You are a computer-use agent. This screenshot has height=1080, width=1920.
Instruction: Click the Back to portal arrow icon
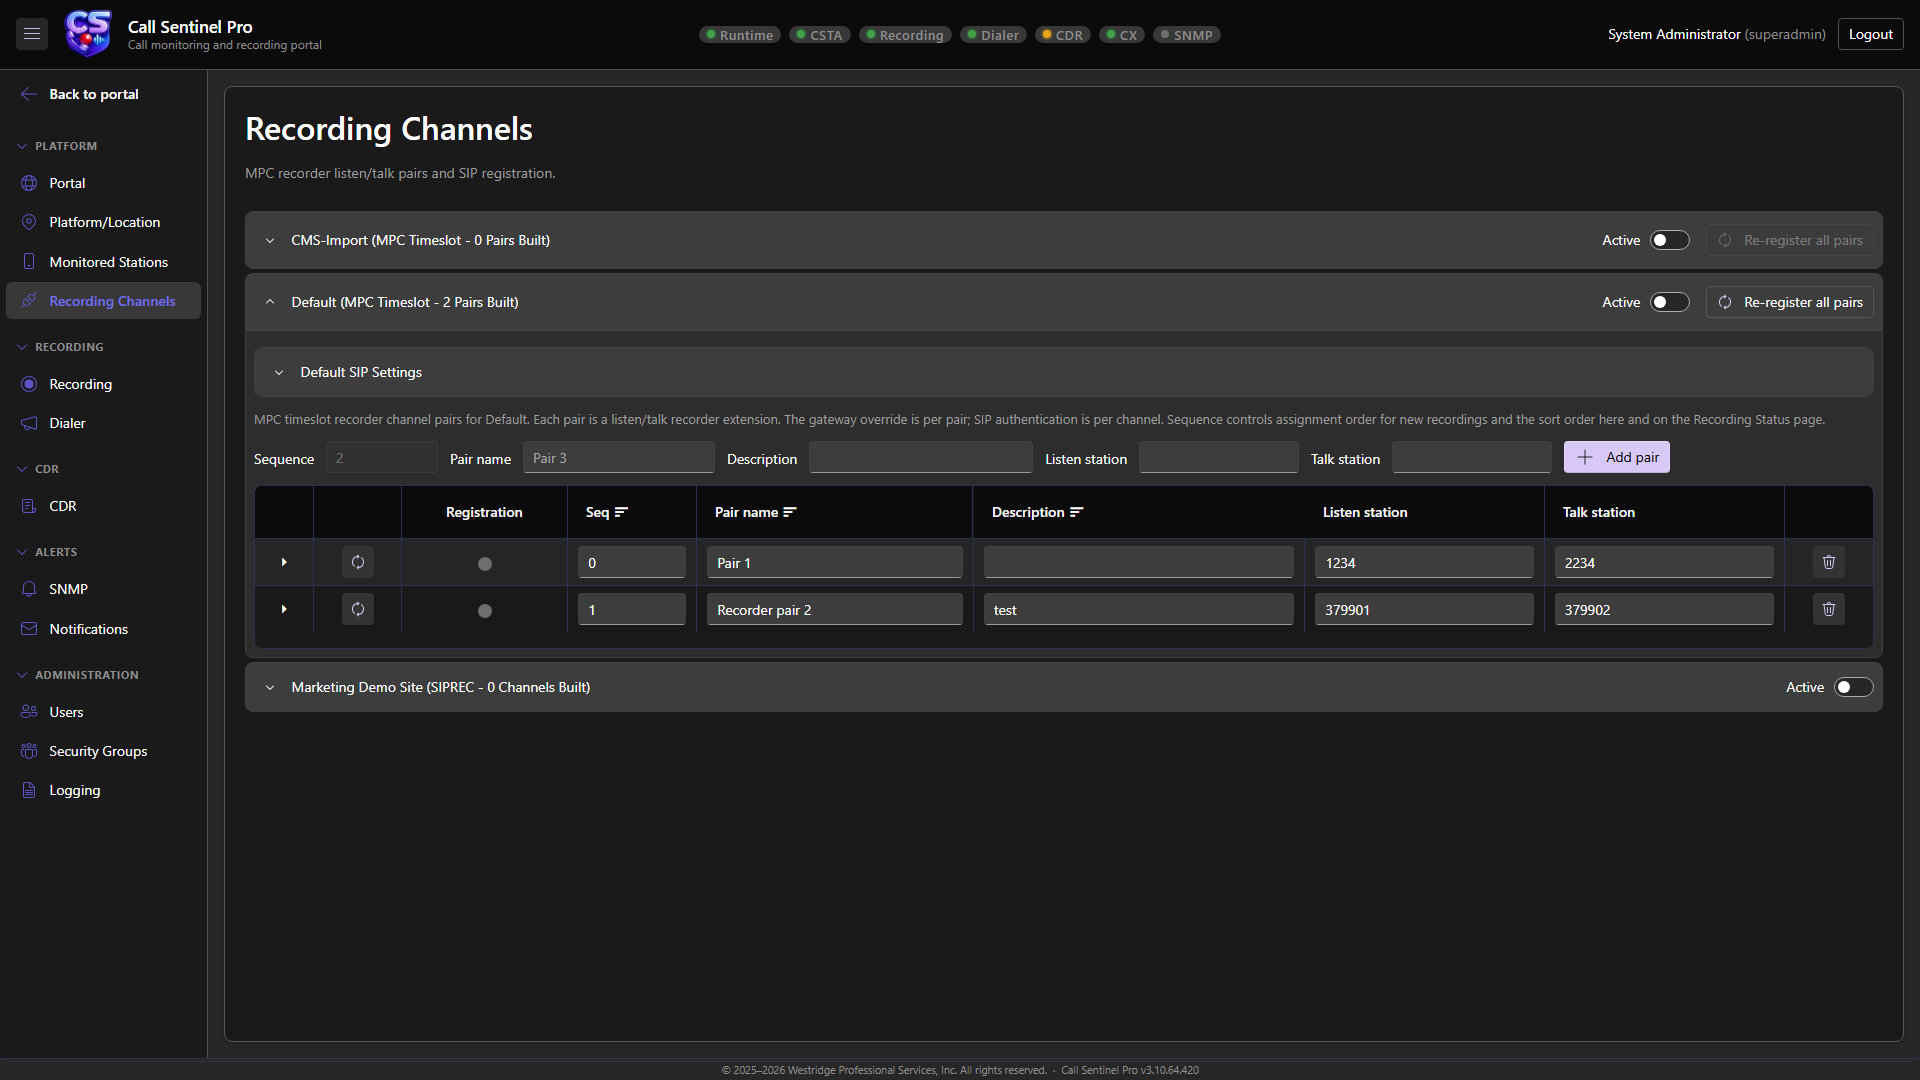(x=29, y=94)
